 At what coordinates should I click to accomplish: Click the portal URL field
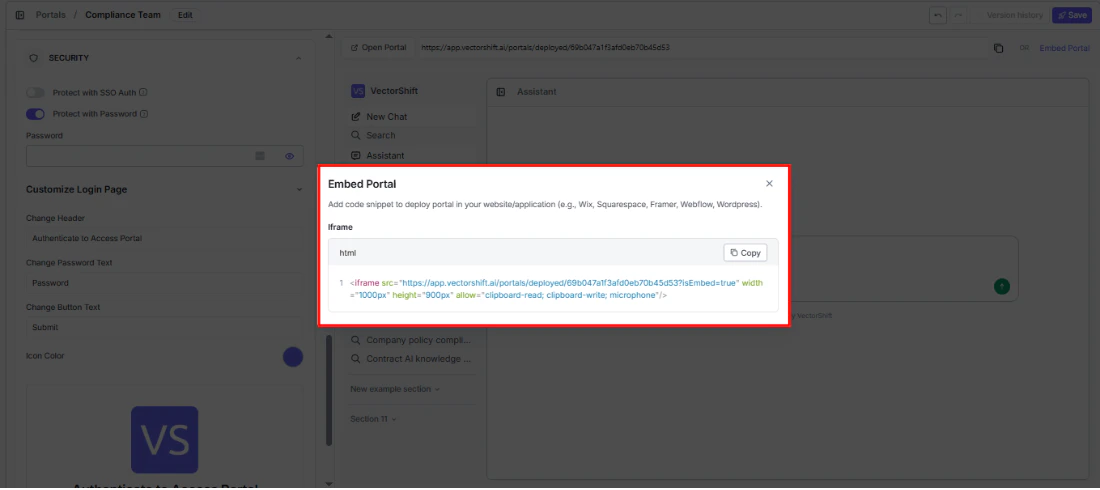coord(701,48)
